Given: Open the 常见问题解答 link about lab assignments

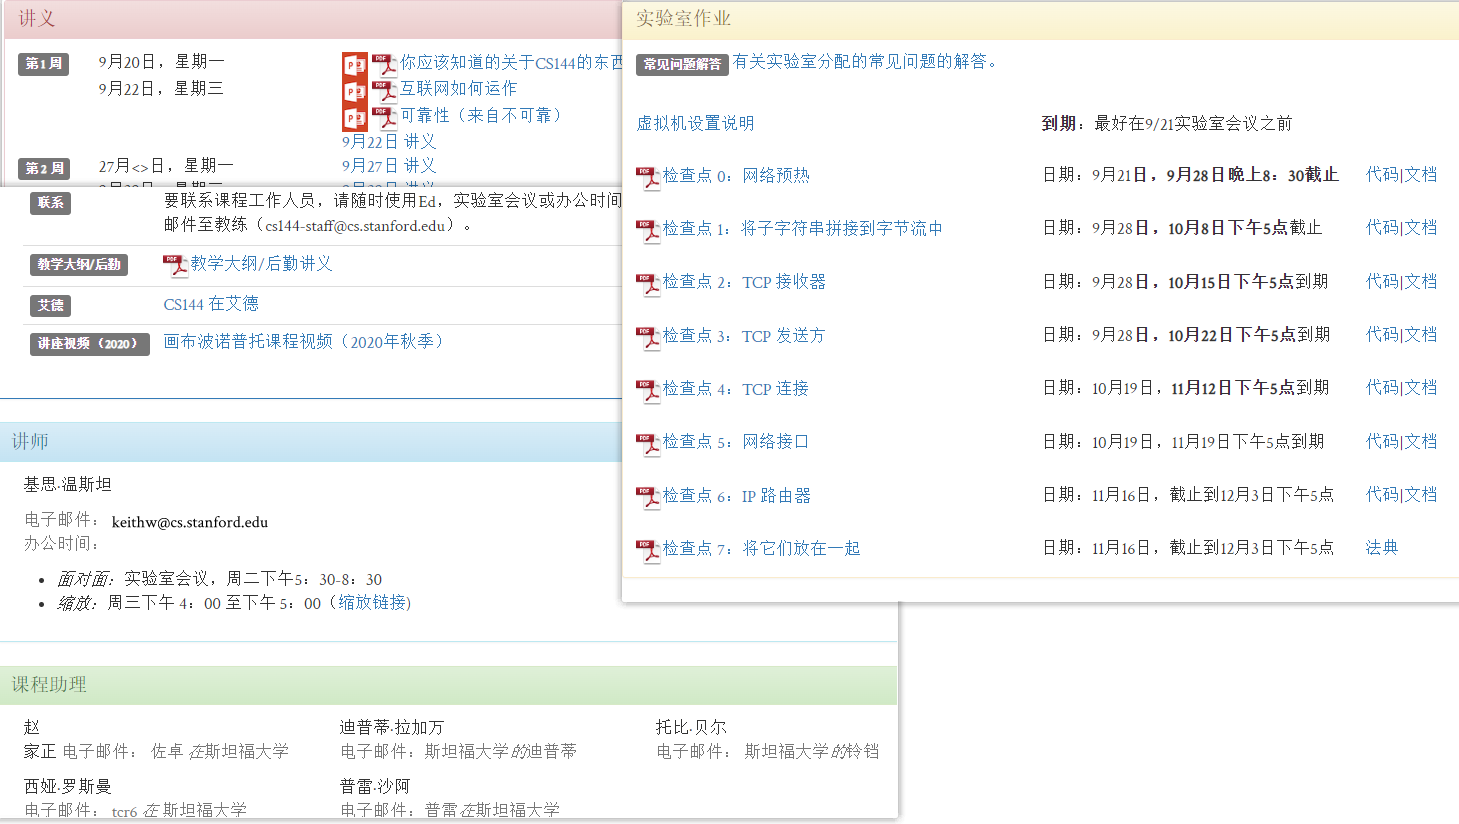Looking at the screenshot, I should click(864, 62).
